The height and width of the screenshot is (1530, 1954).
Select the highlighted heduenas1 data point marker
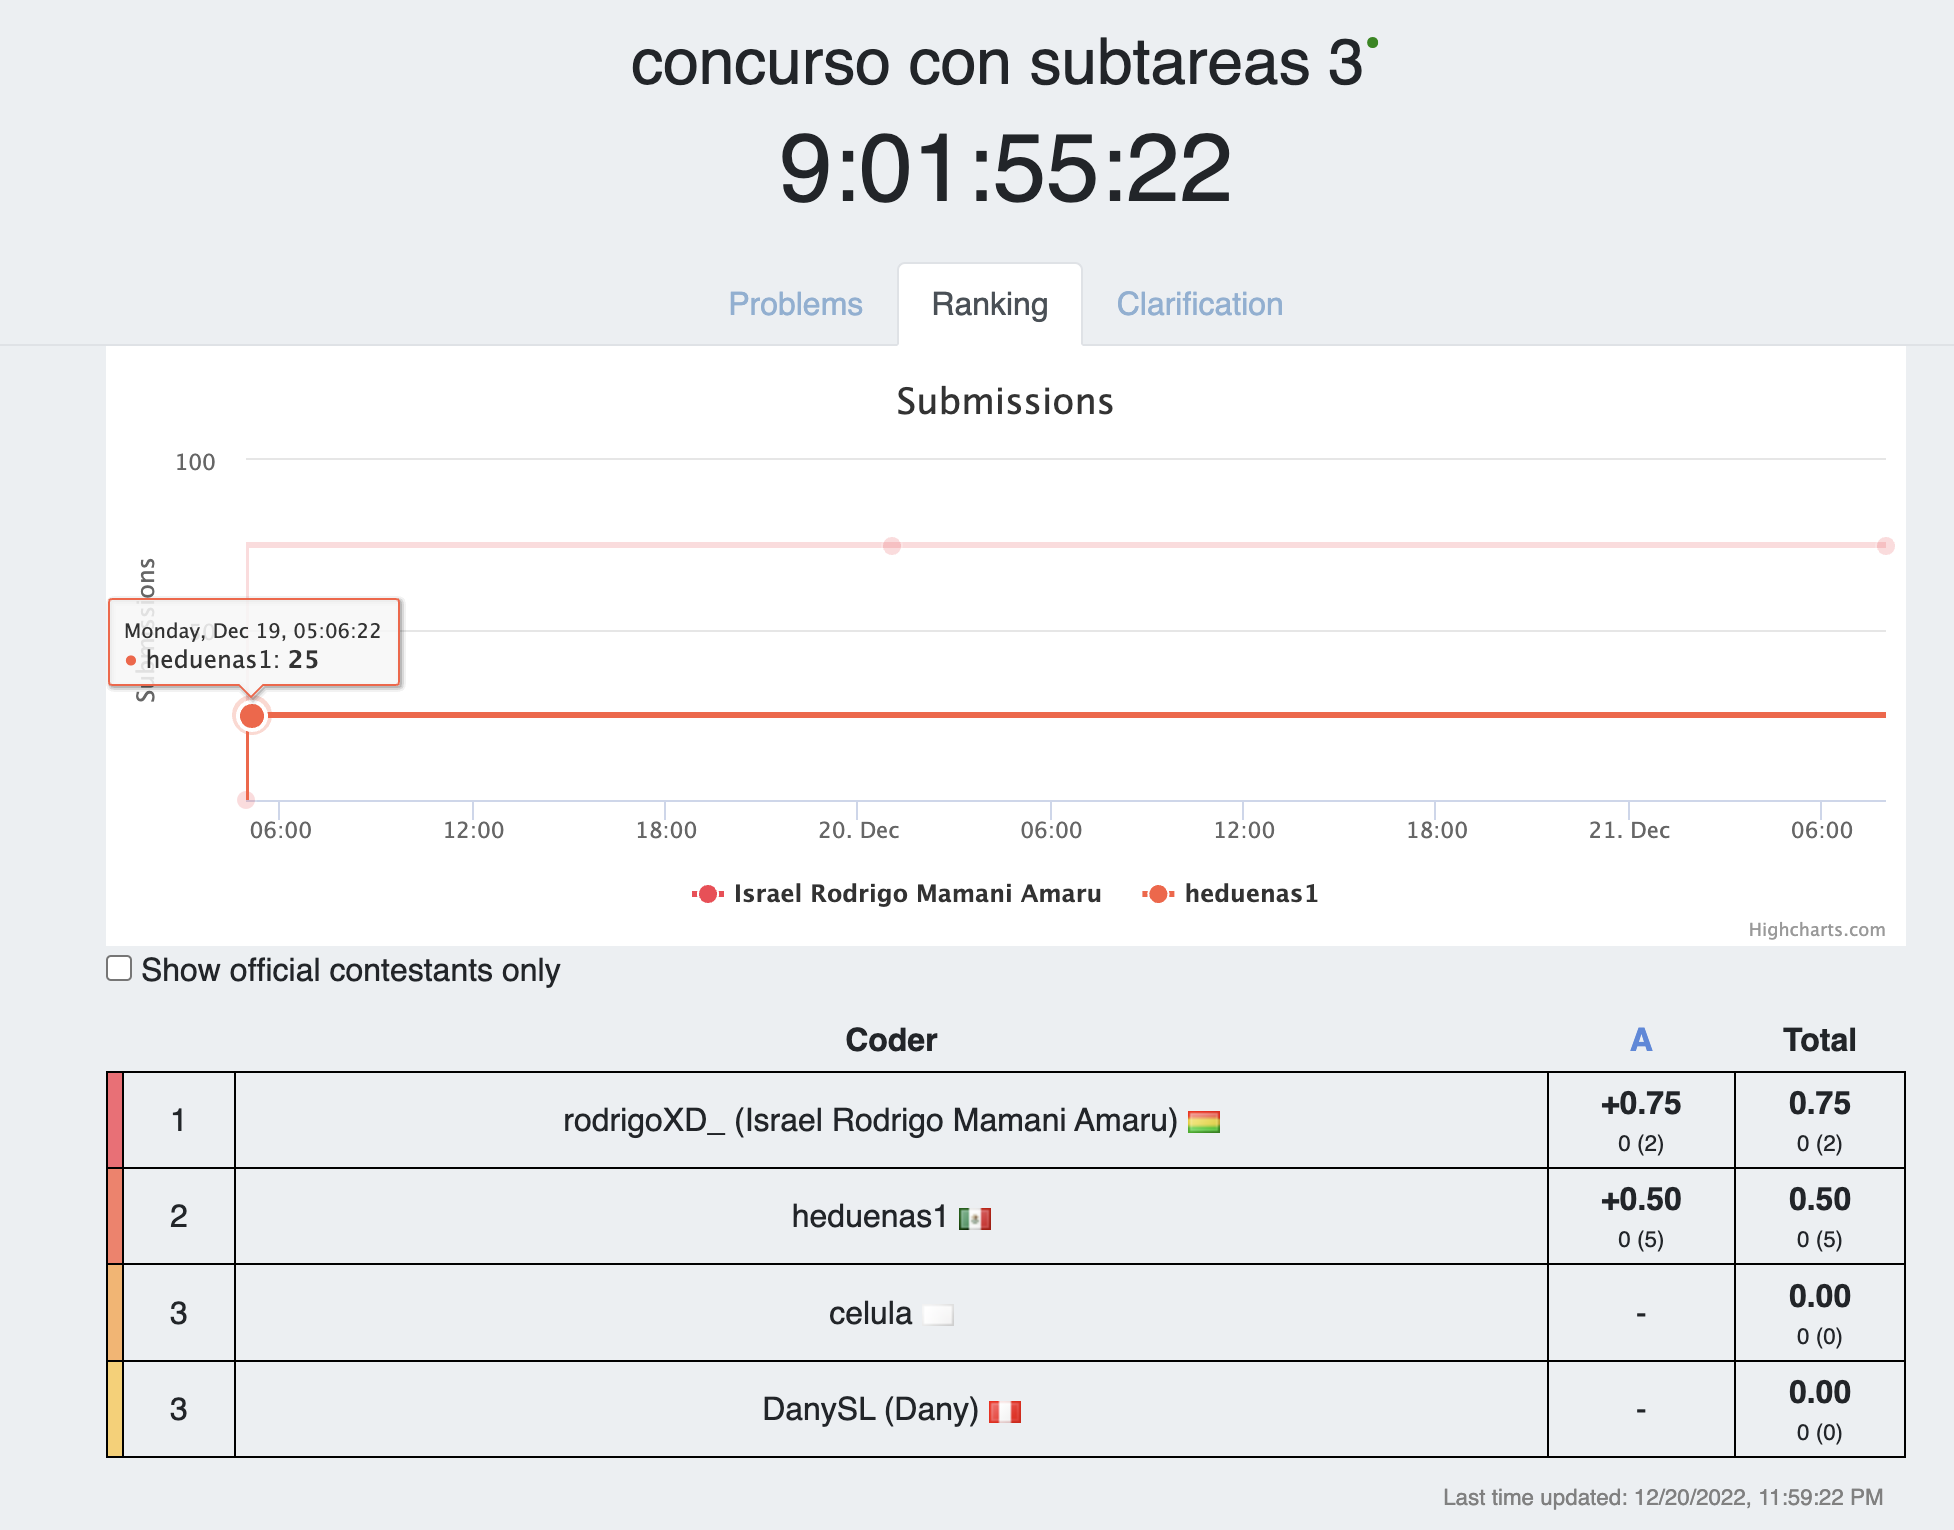[x=250, y=715]
